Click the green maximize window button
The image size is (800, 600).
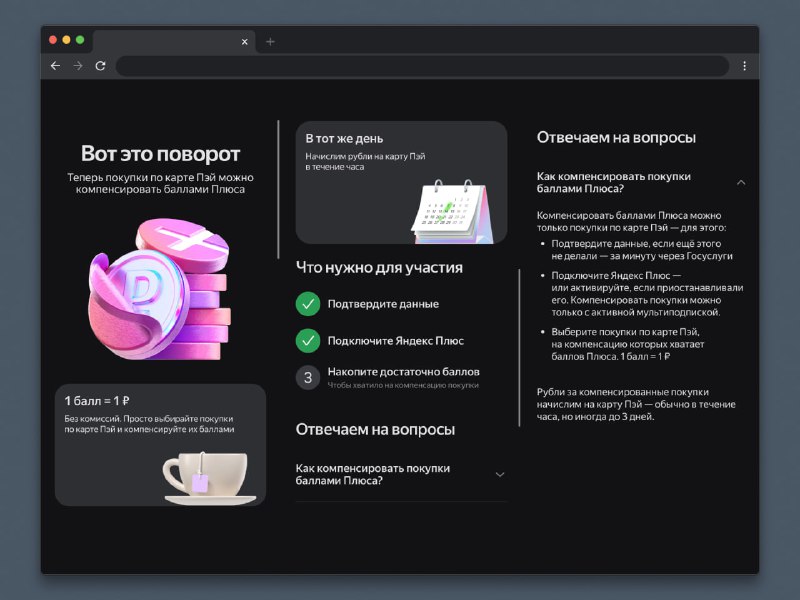(x=80, y=40)
